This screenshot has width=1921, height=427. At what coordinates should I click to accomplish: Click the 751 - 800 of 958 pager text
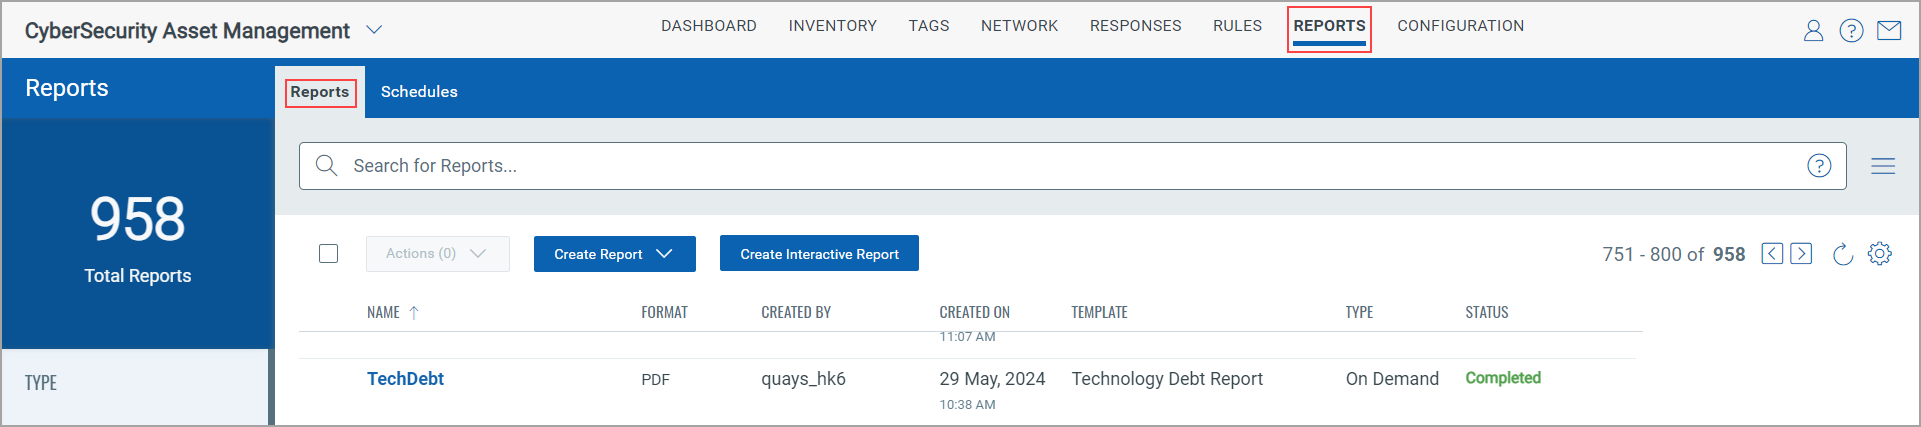[x=1673, y=254]
